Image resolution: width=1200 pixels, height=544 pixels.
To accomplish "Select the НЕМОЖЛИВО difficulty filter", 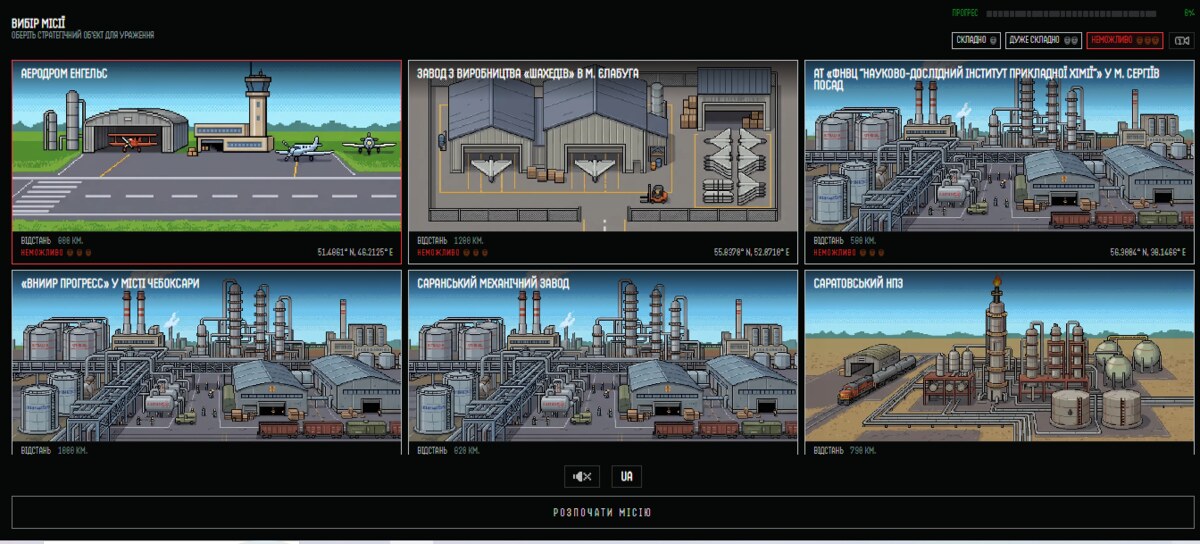I will [1125, 40].
